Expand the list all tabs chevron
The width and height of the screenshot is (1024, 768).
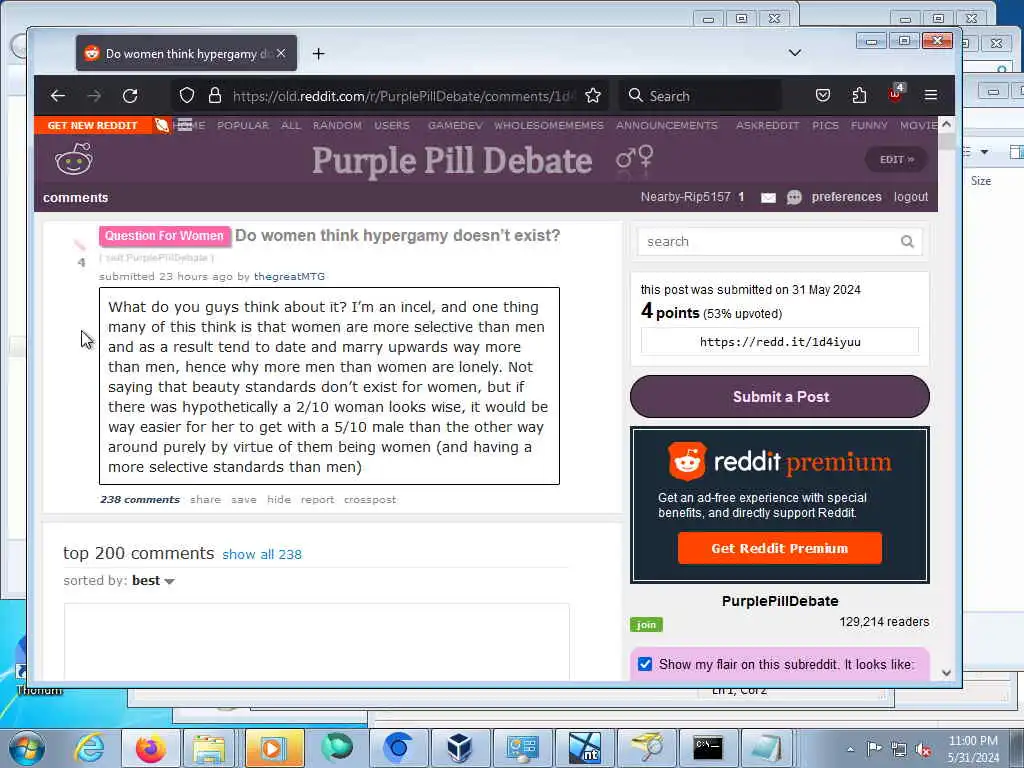click(x=795, y=53)
